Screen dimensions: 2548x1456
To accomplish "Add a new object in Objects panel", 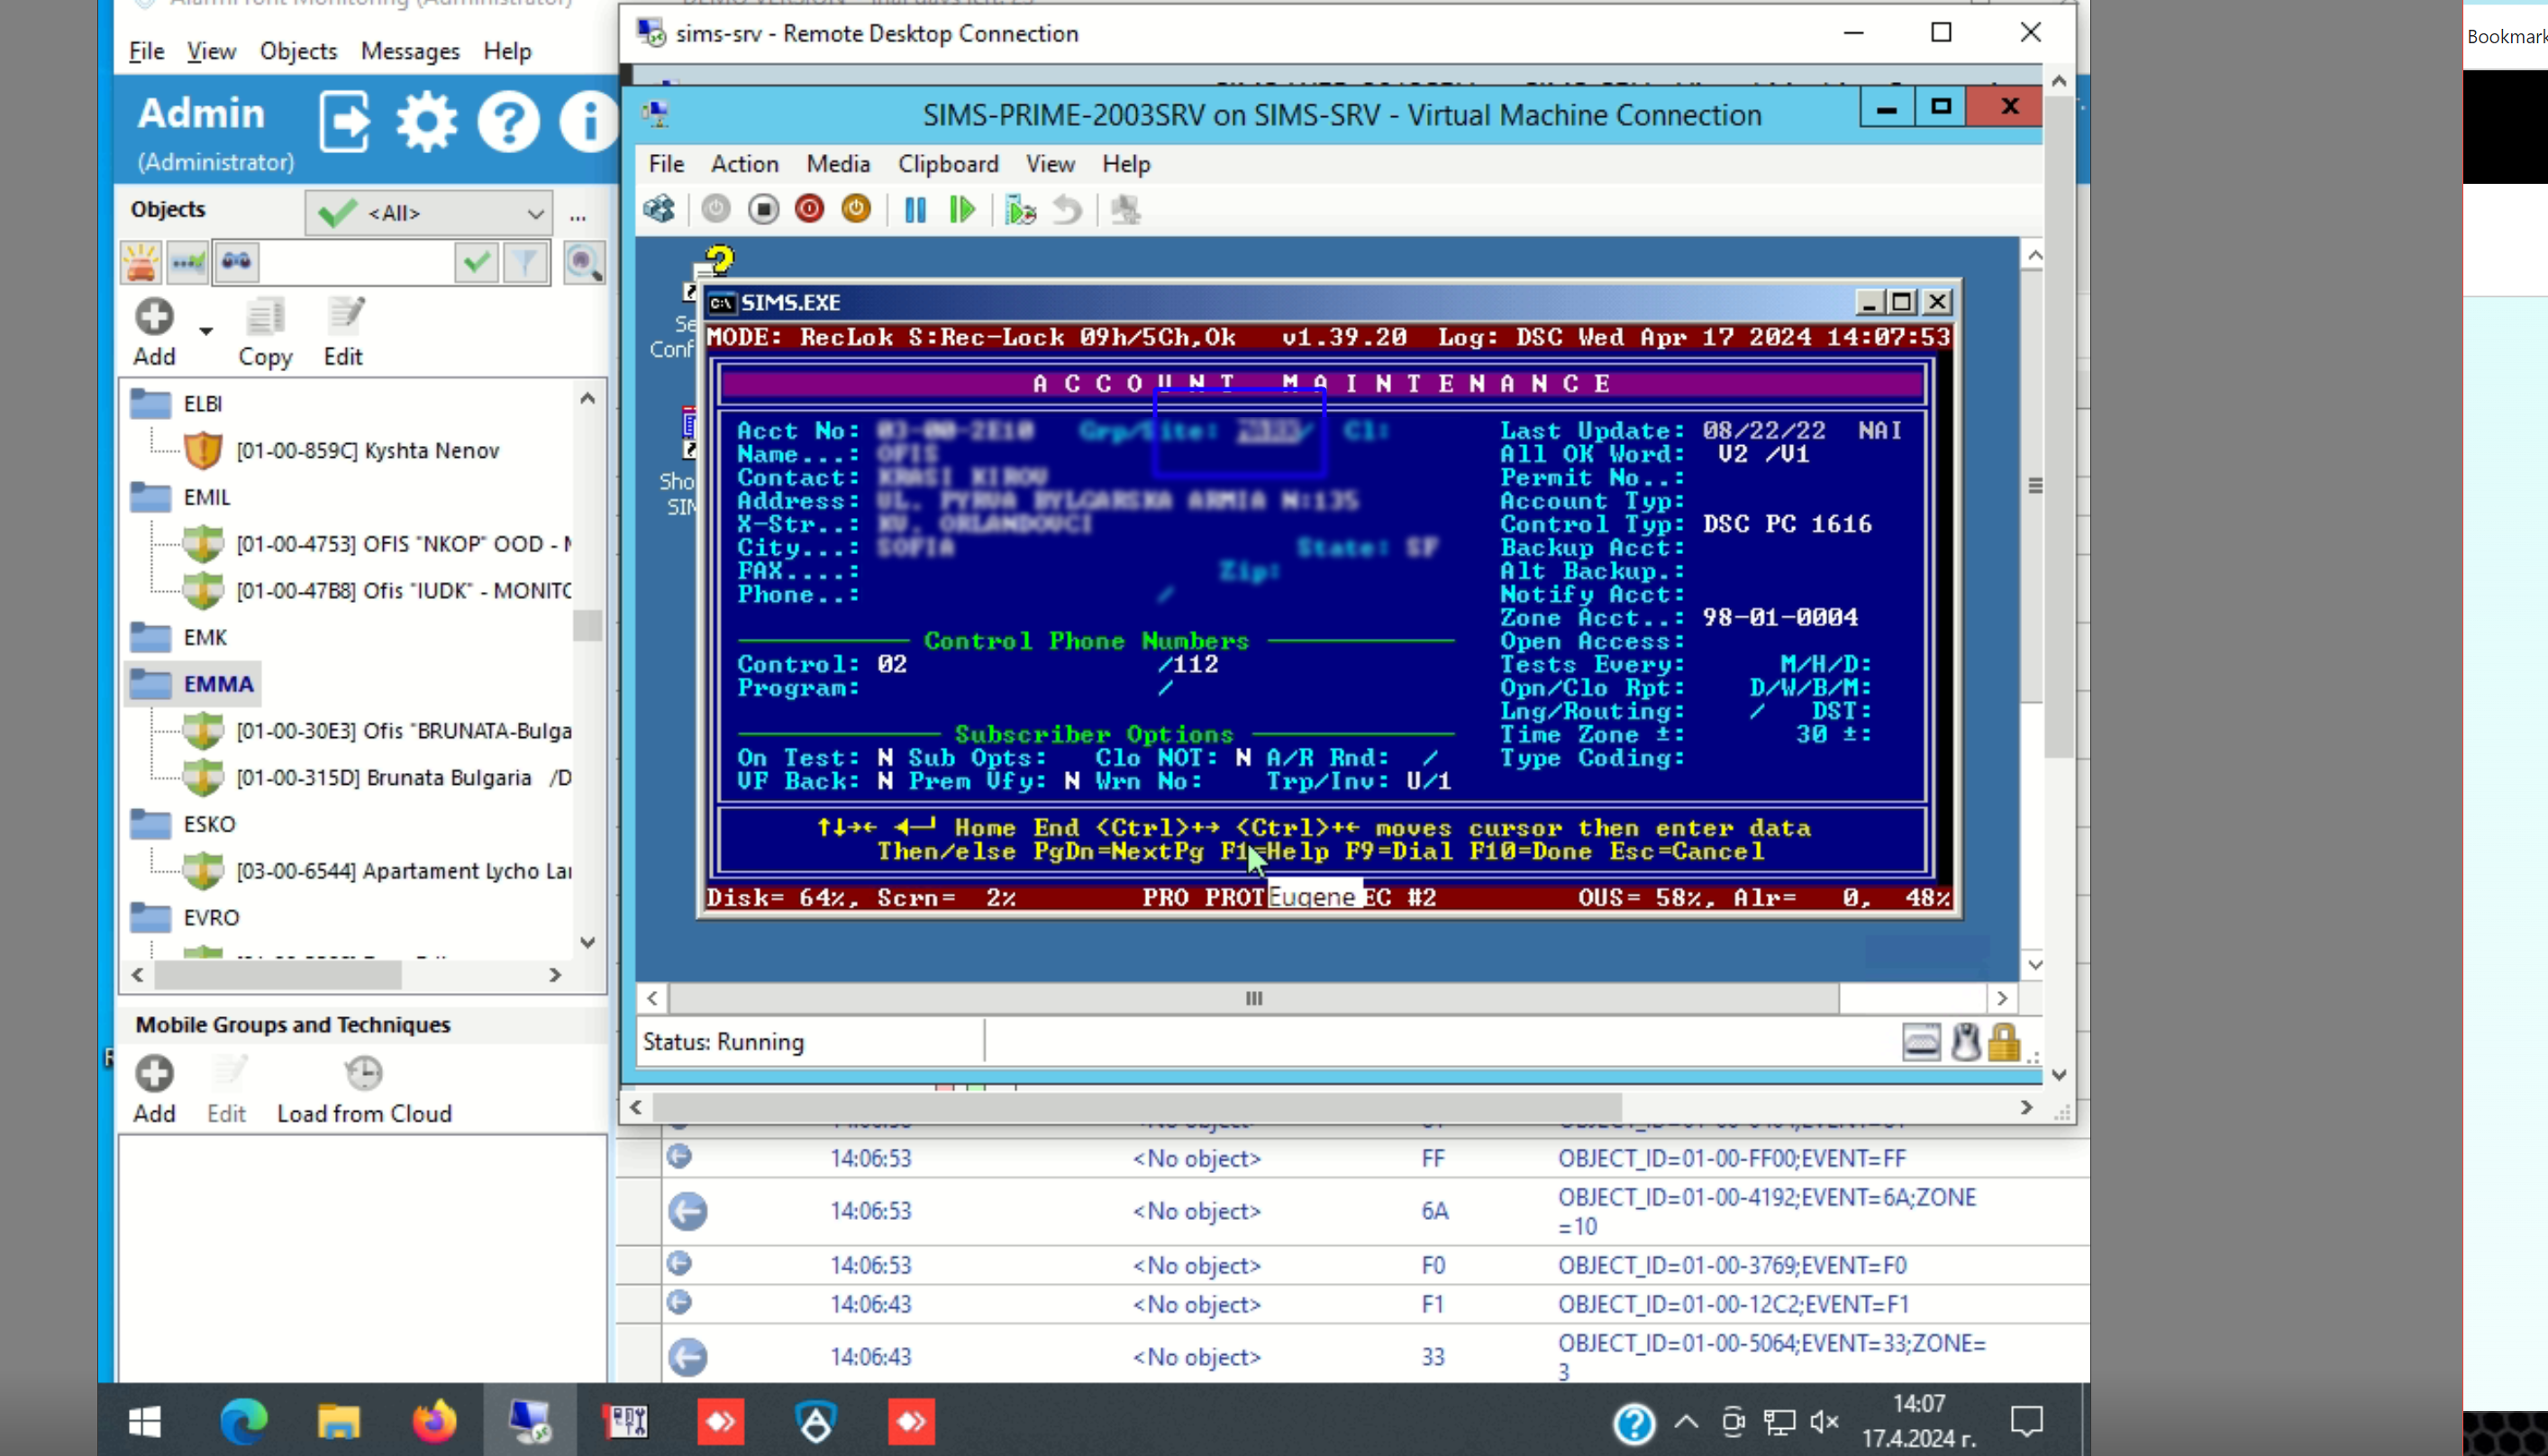I will click(x=154, y=333).
